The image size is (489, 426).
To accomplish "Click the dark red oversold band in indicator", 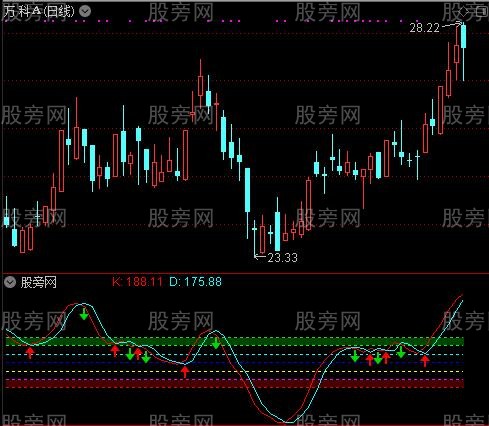I will click(235, 384).
